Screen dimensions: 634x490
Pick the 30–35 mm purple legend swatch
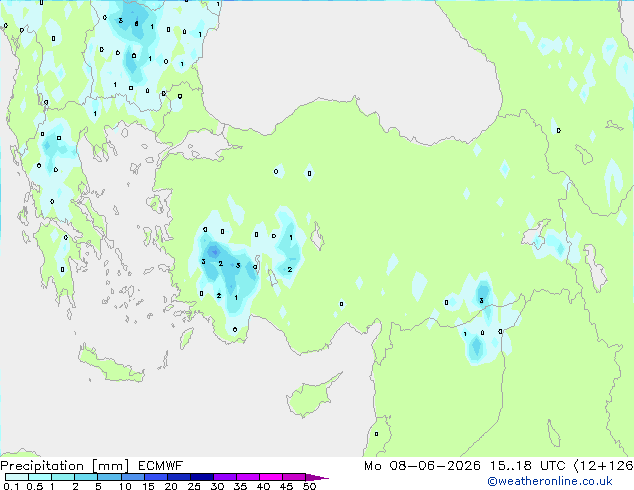[x=225, y=477]
